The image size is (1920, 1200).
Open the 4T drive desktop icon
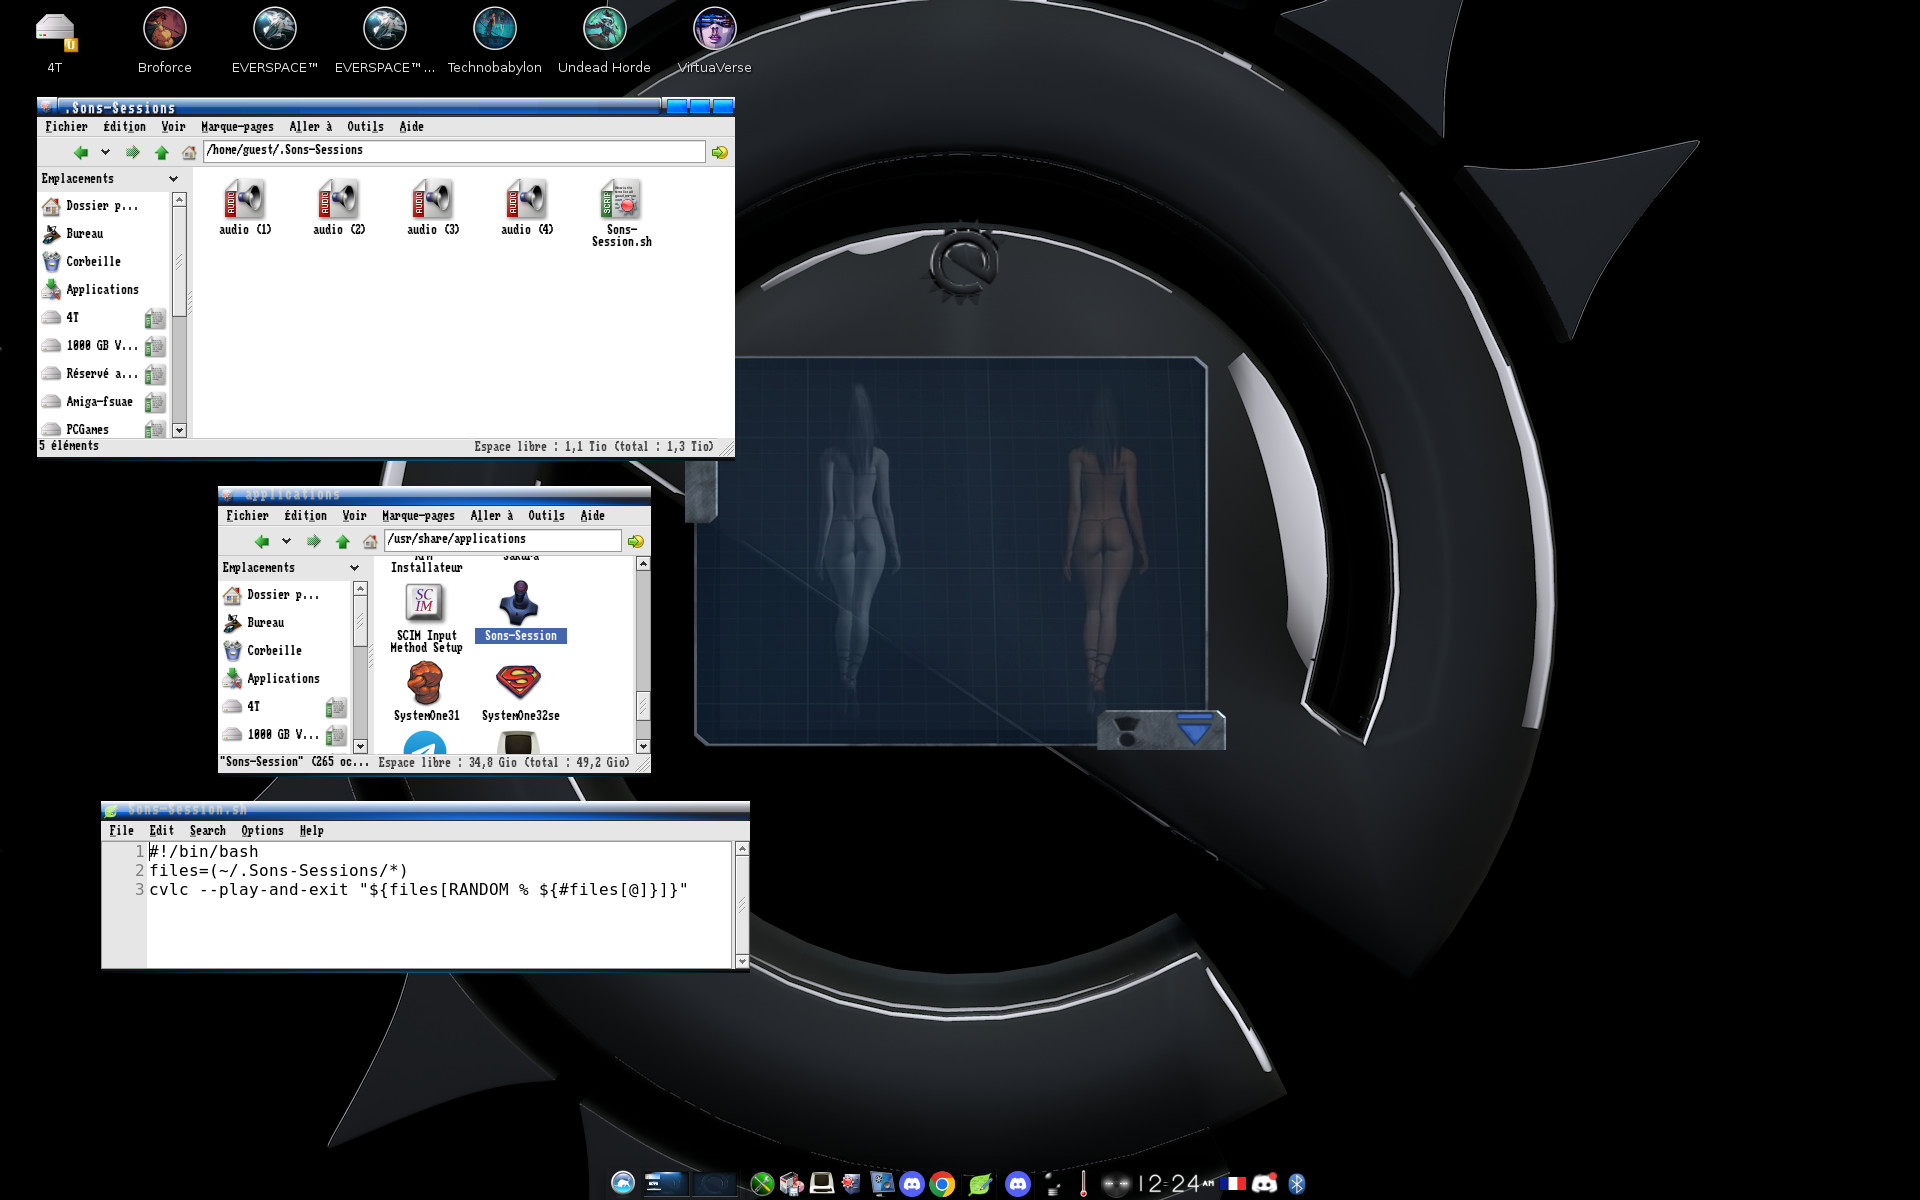tap(55, 40)
